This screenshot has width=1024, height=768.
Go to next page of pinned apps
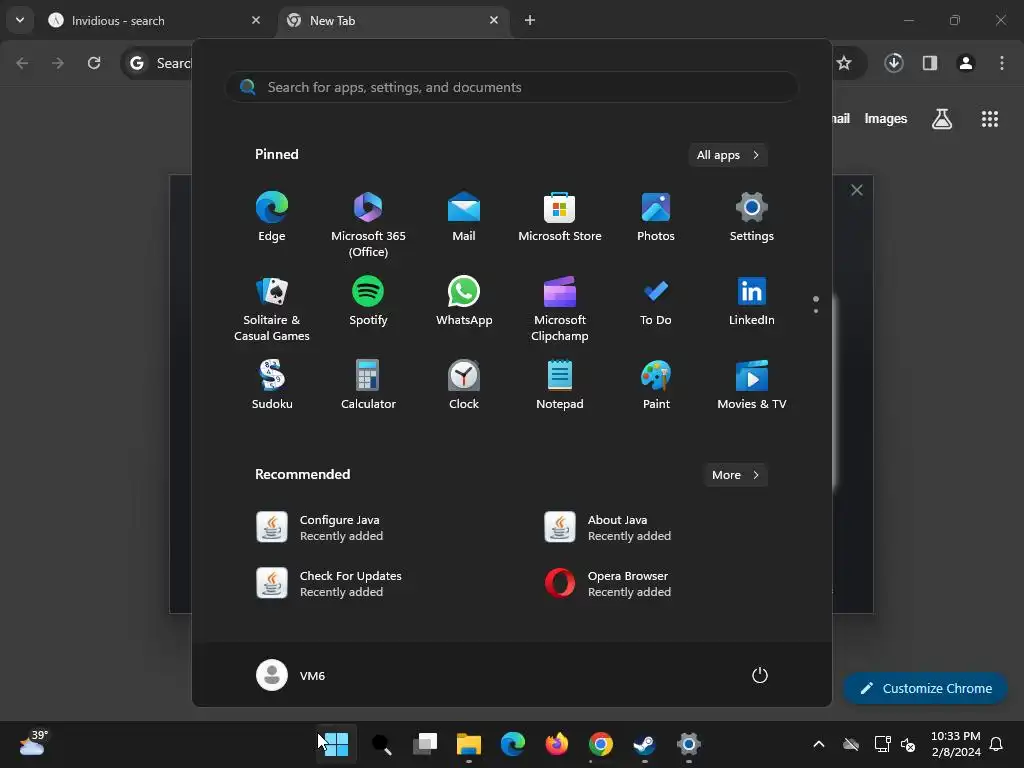coord(816,311)
